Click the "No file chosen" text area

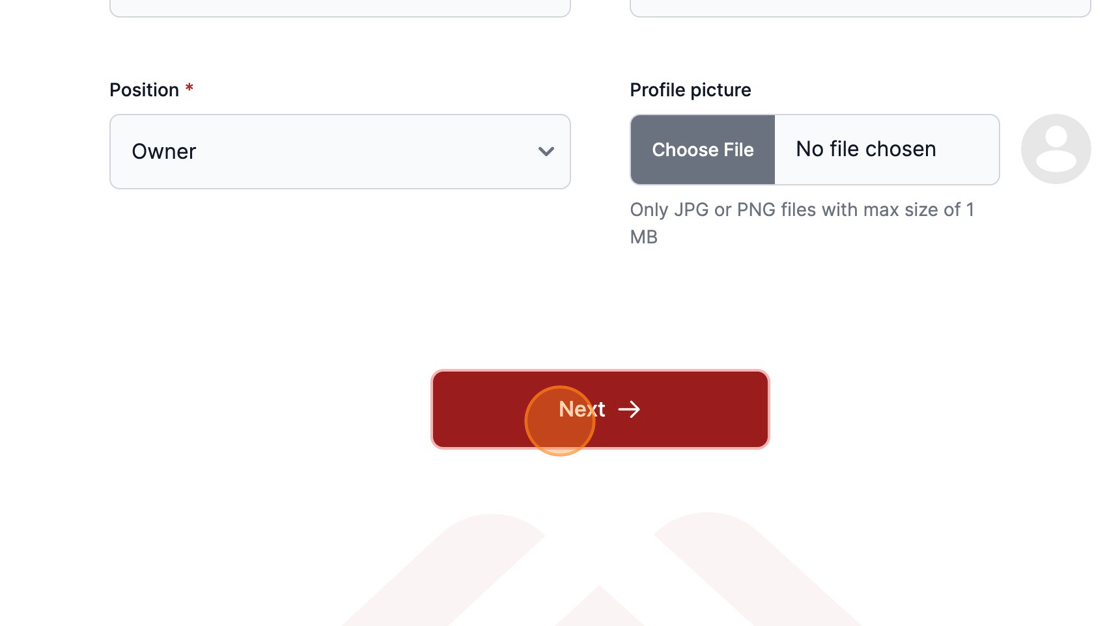pyautogui.click(x=866, y=149)
